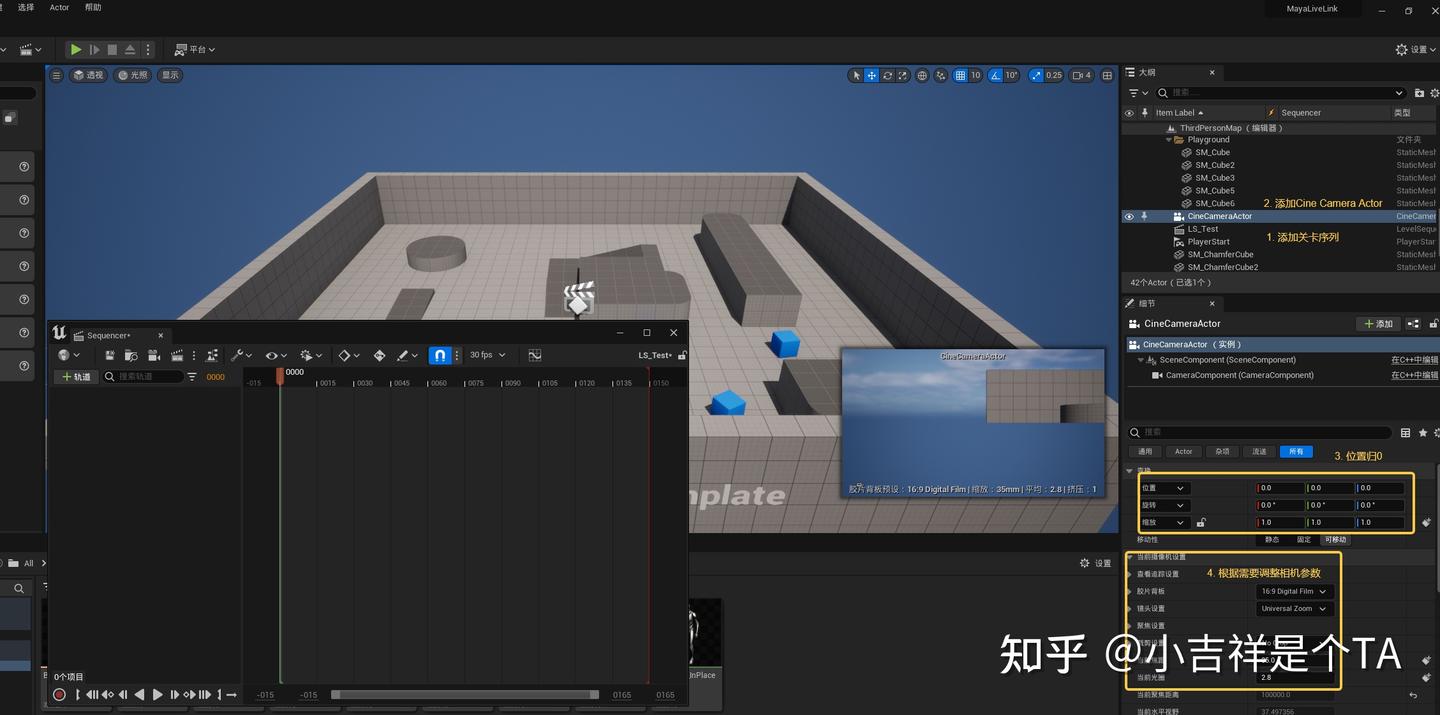Open the Universal Zoom lens settings dropdown

(x=1293, y=608)
